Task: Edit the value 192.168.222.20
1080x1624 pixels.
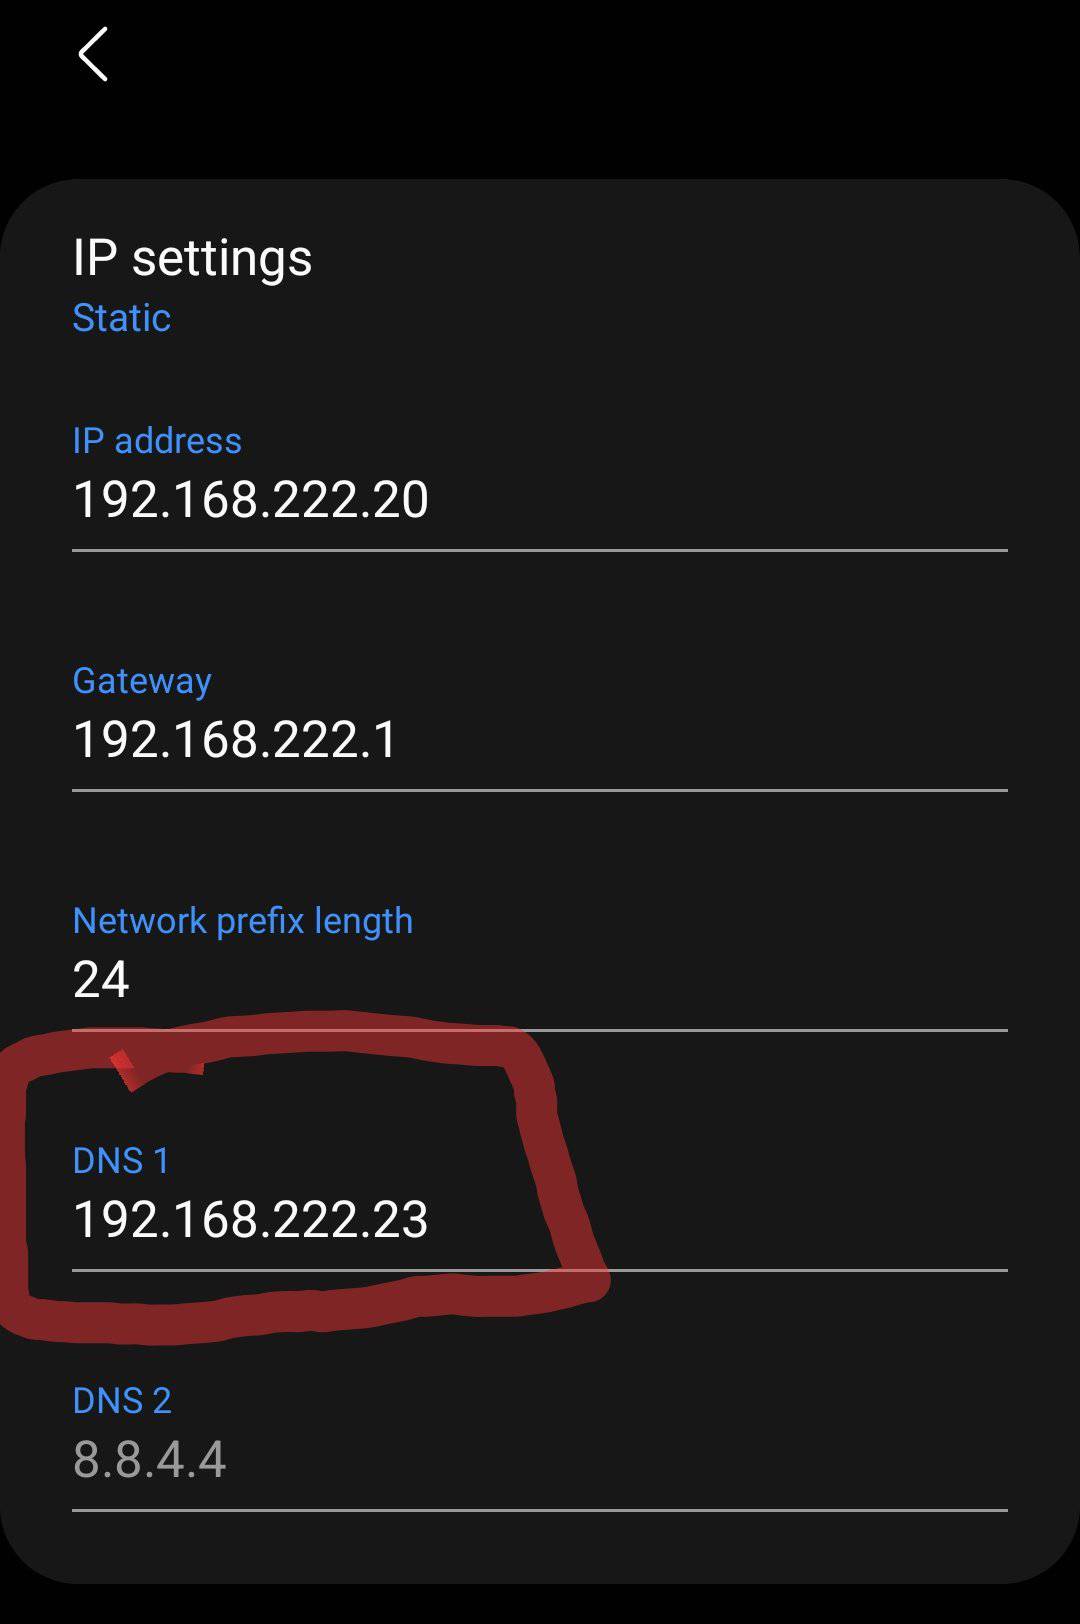Action: tap(250, 500)
